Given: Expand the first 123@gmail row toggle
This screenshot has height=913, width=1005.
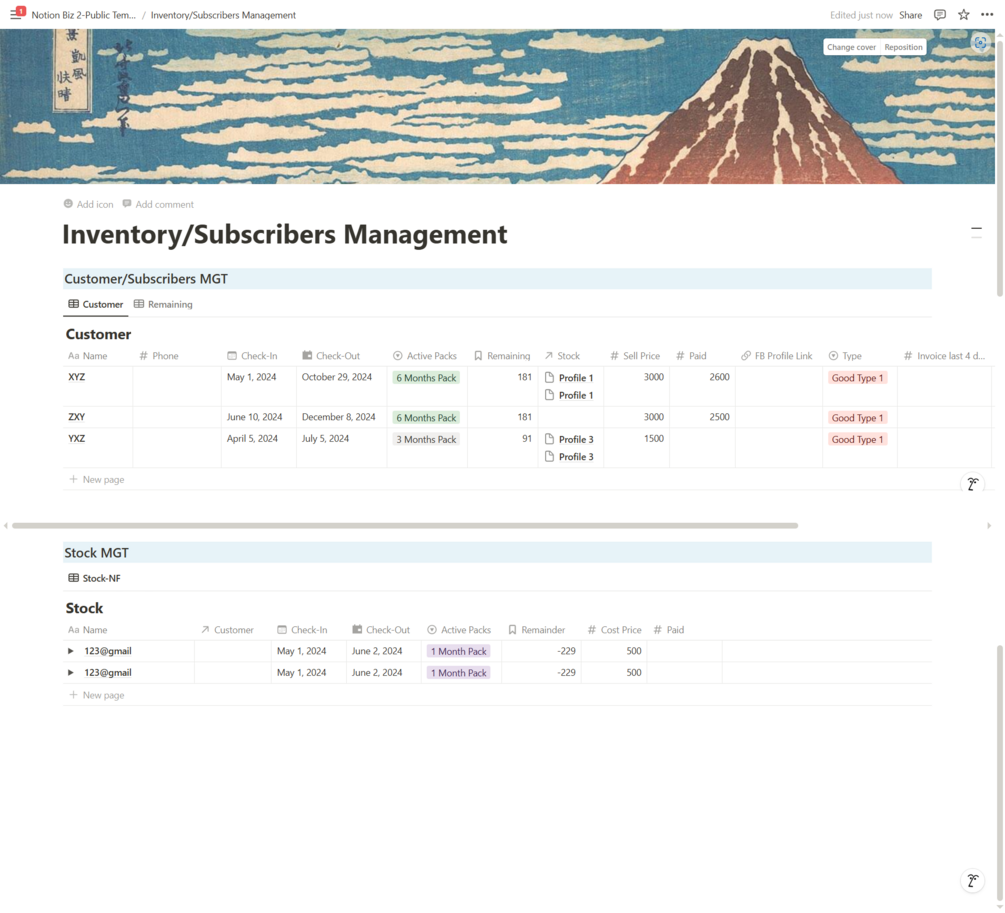Looking at the screenshot, I should point(71,651).
